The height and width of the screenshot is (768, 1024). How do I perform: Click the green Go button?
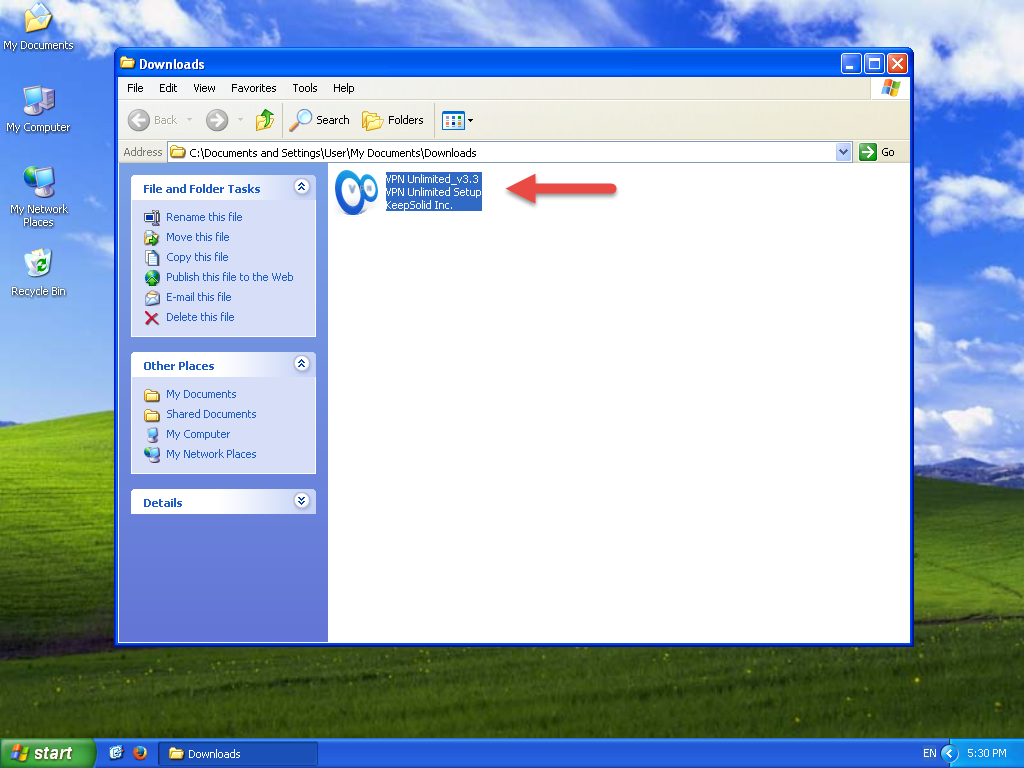pyautogui.click(x=876, y=152)
